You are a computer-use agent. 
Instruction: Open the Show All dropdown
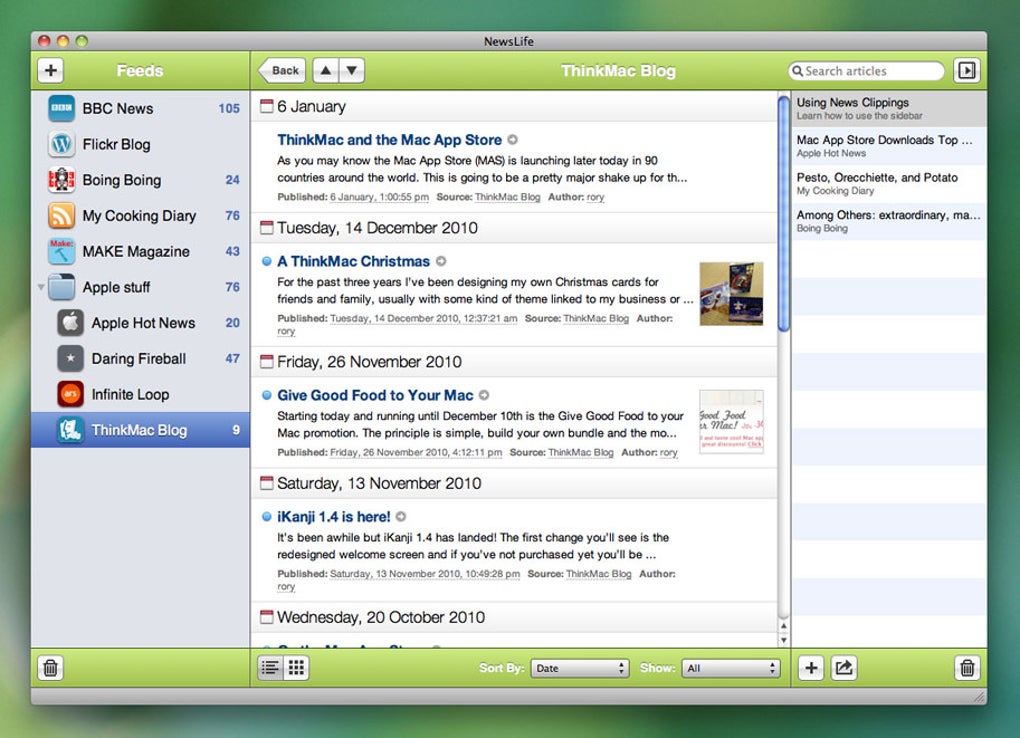click(x=731, y=668)
